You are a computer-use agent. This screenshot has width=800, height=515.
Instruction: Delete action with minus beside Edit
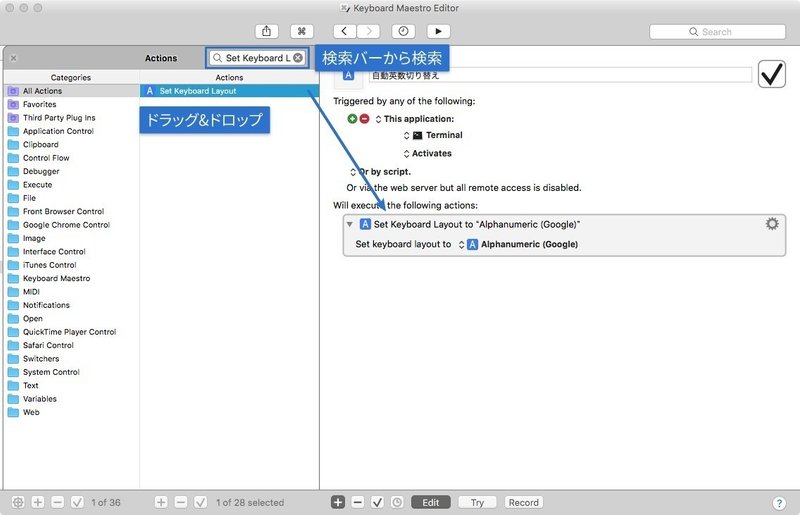(x=358, y=502)
